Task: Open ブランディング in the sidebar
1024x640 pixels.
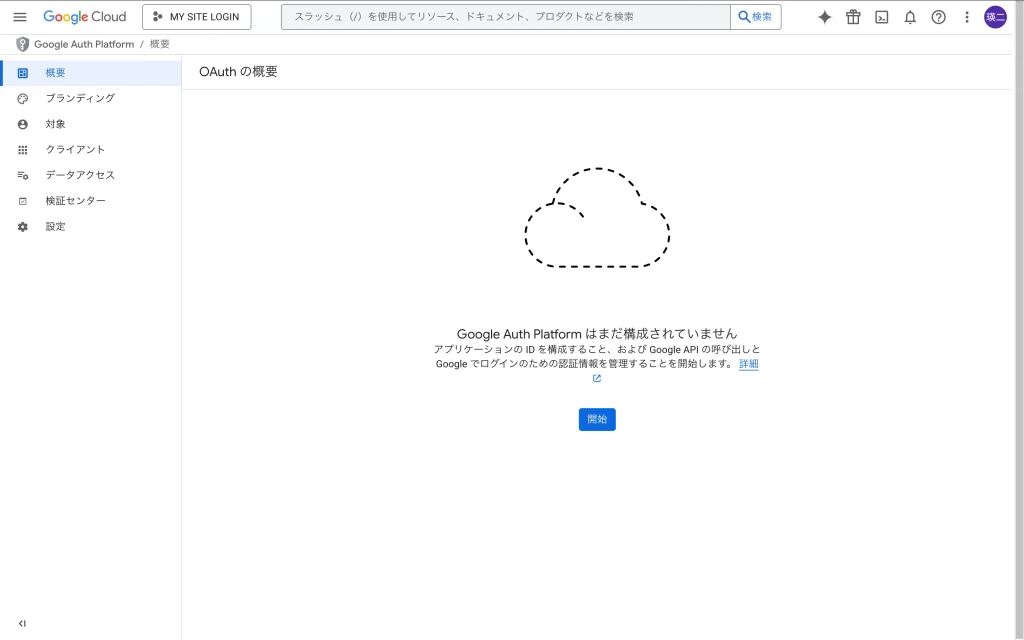Action: coord(80,98)
